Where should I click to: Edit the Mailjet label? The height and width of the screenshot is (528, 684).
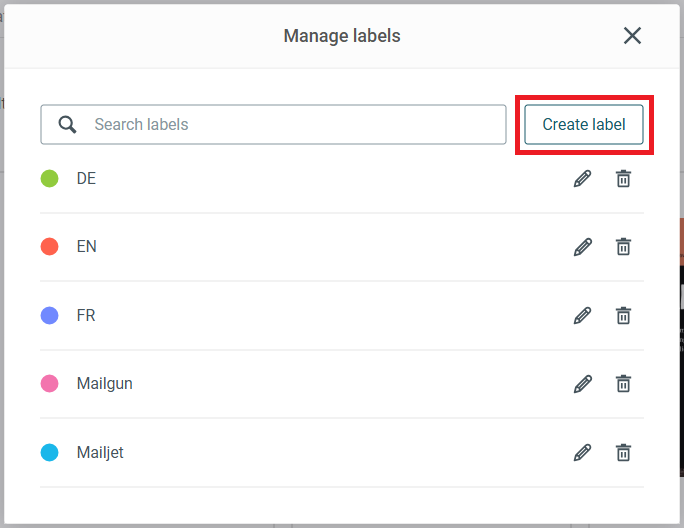pyautogui.click(x=582, y=453)
